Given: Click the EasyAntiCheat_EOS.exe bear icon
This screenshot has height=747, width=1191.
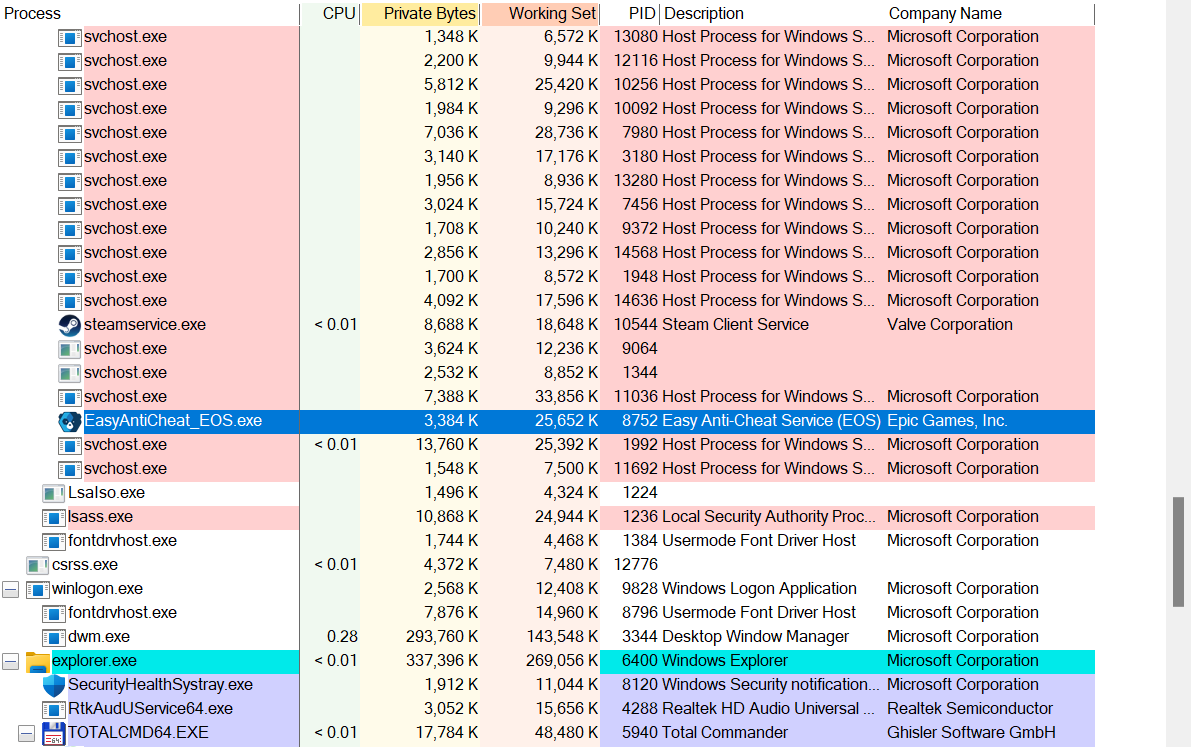Looking at the screenshot, I should [x=70, y=421].
